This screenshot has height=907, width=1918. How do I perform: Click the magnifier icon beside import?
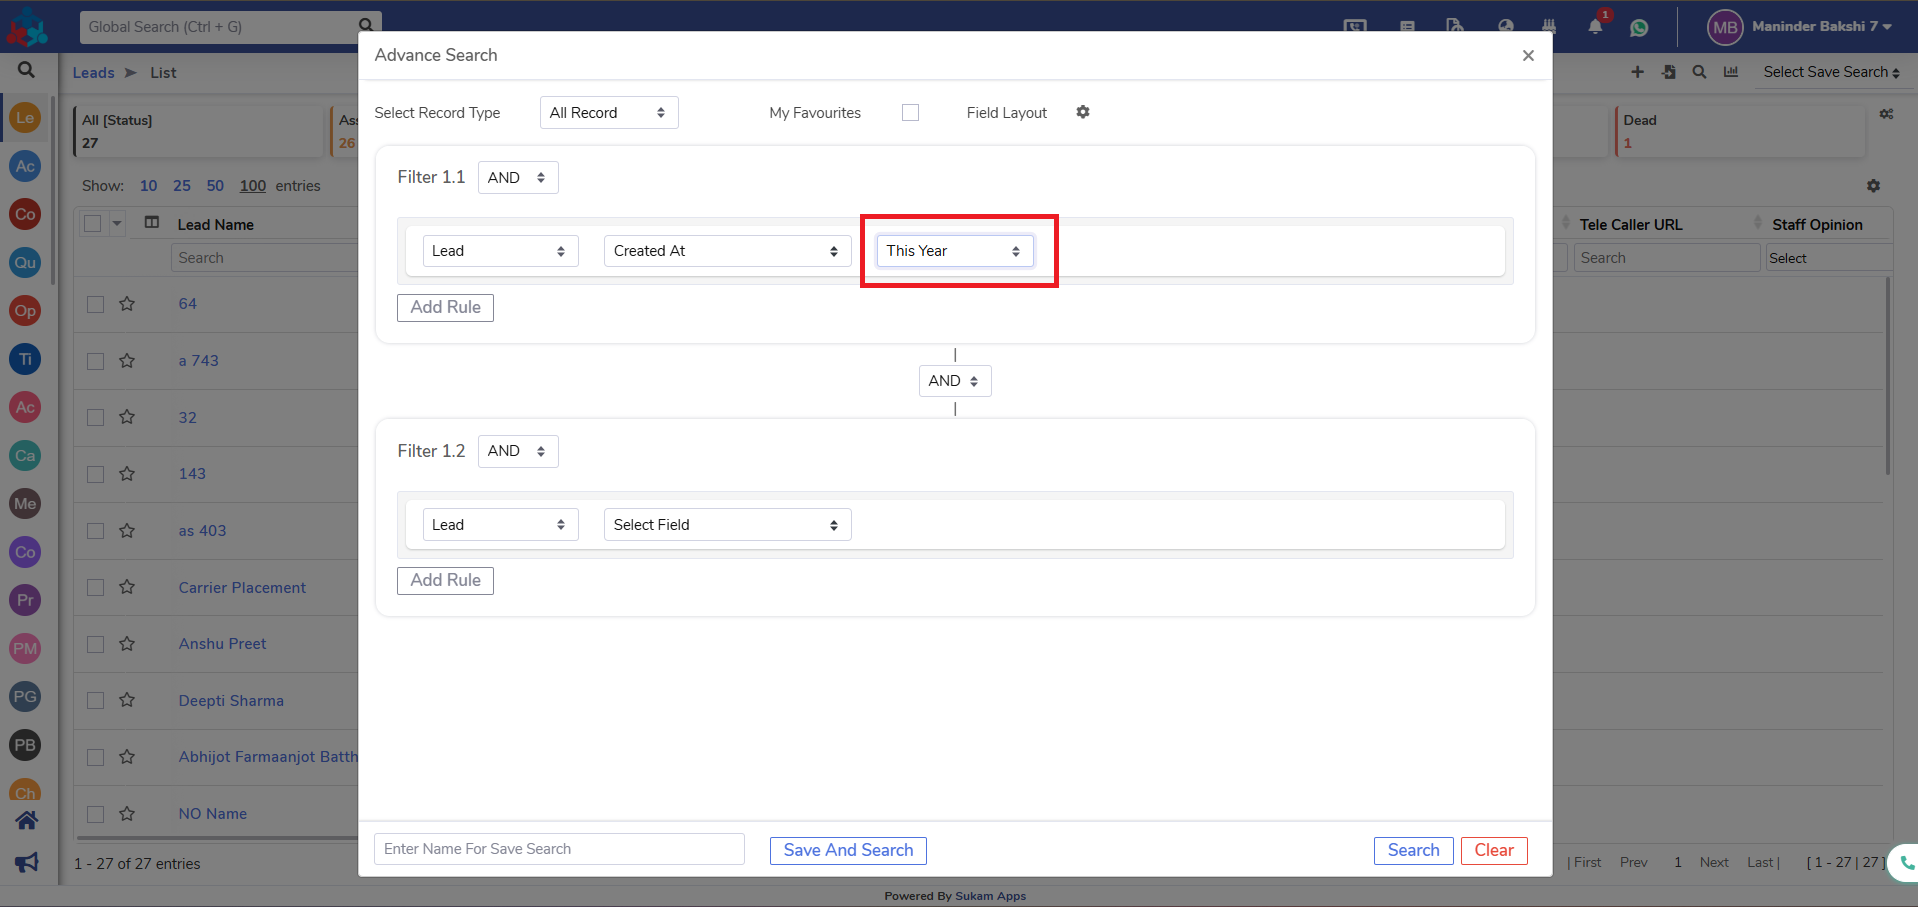pos(1699,72)
